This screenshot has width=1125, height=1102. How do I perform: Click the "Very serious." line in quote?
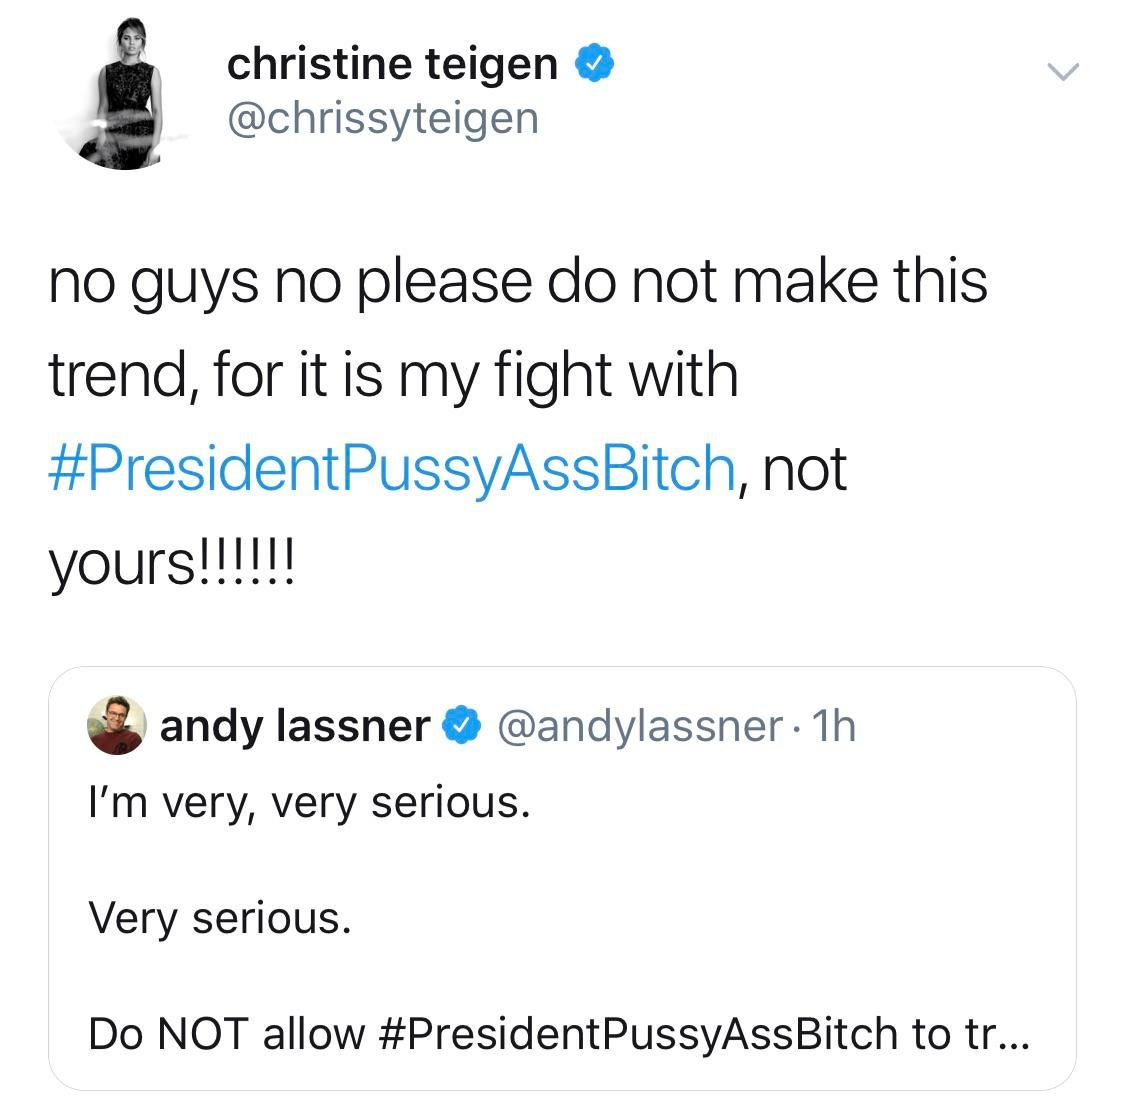(x=220, y=917)
